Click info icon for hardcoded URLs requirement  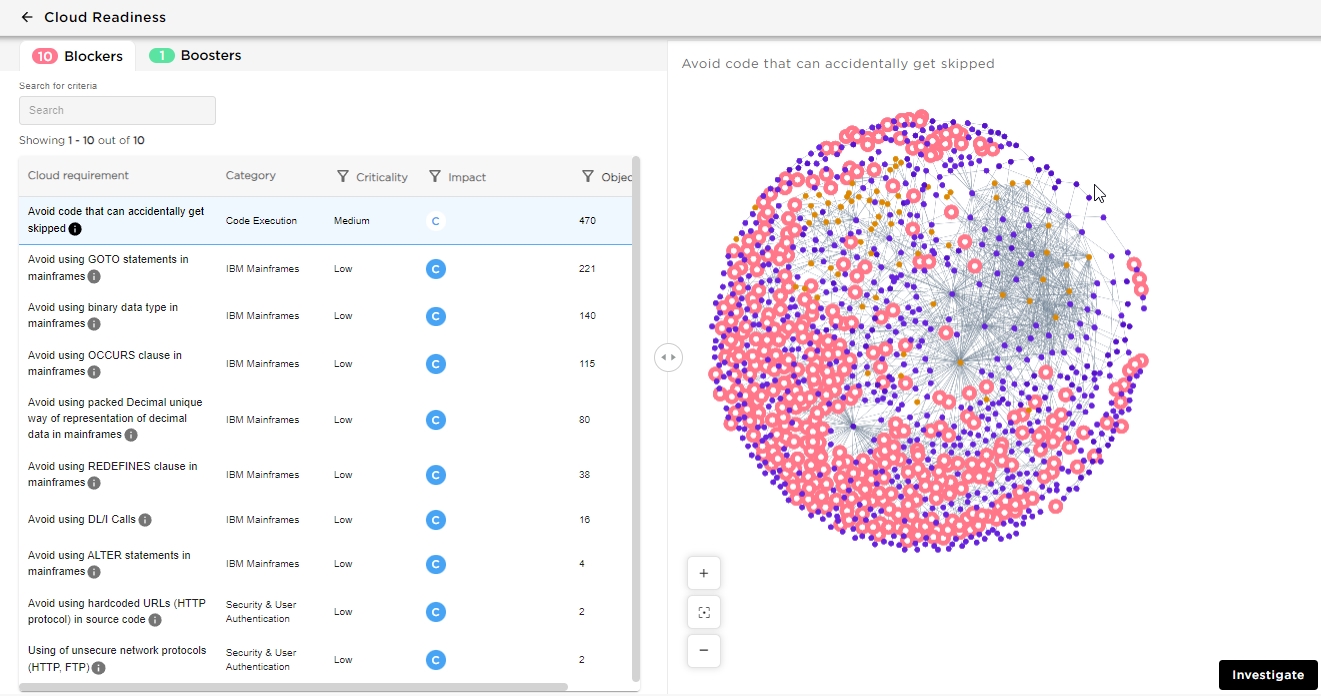click(x=155, y=620)
